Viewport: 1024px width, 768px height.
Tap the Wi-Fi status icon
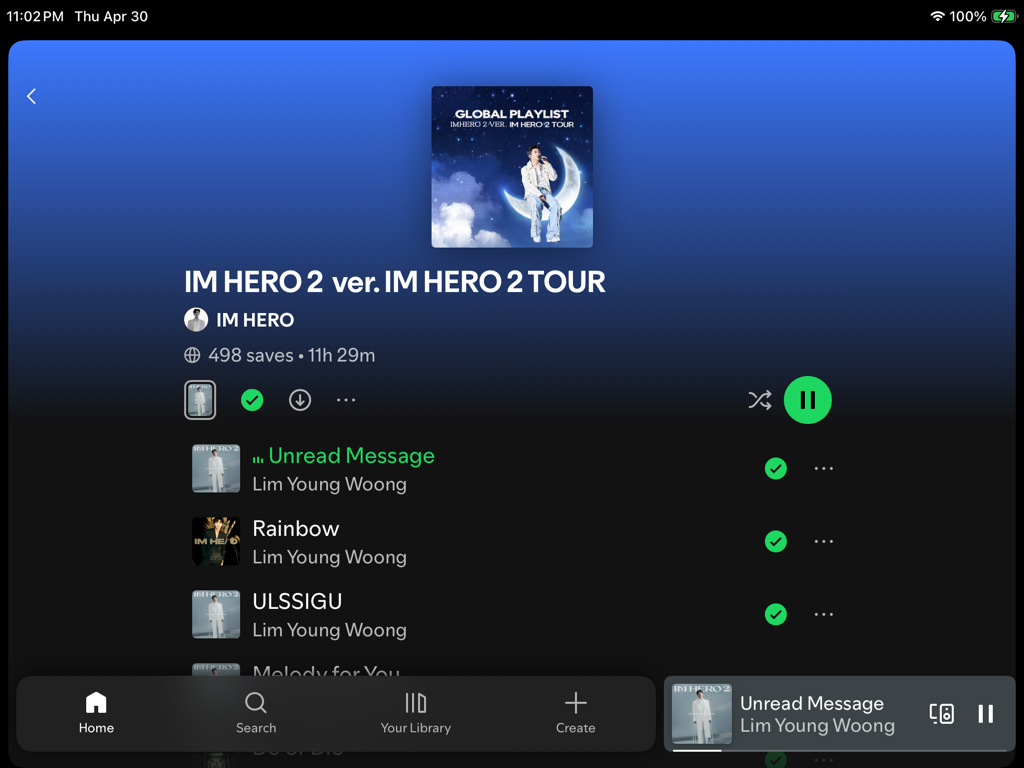coord(937,16)
